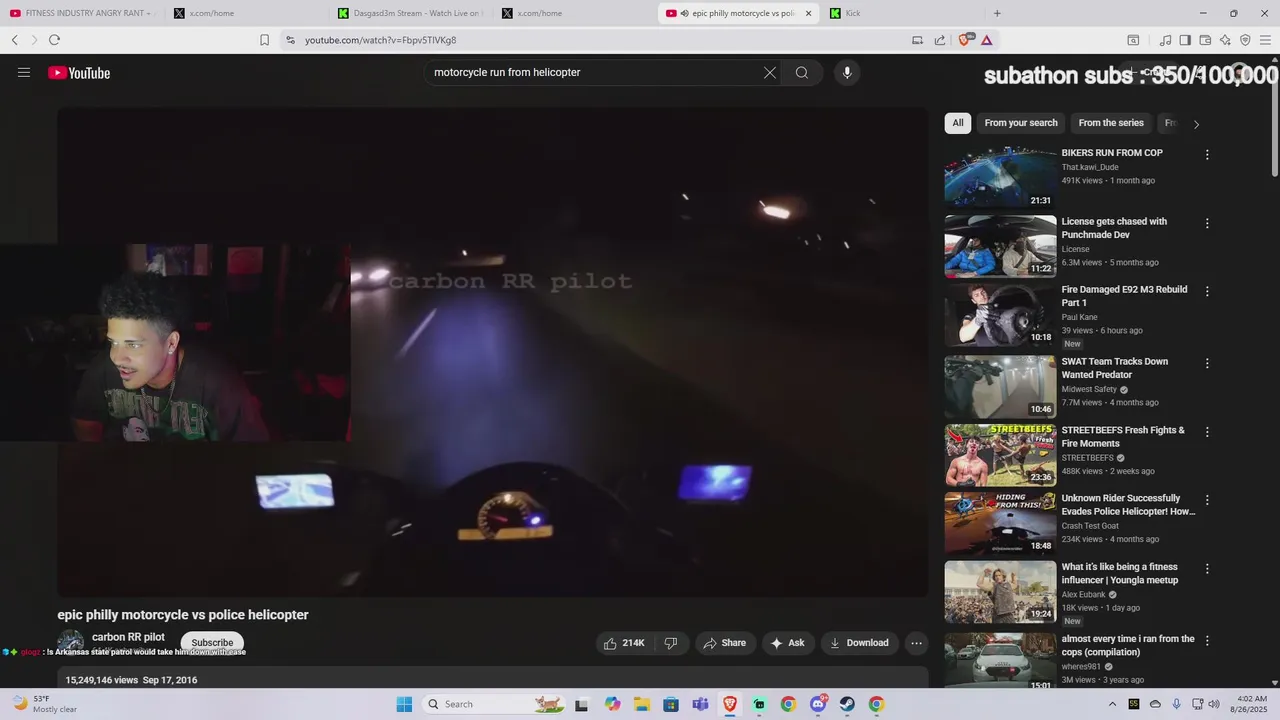Like the video with thumbs up
The image size is (1280, 720).
coord(624,643)
